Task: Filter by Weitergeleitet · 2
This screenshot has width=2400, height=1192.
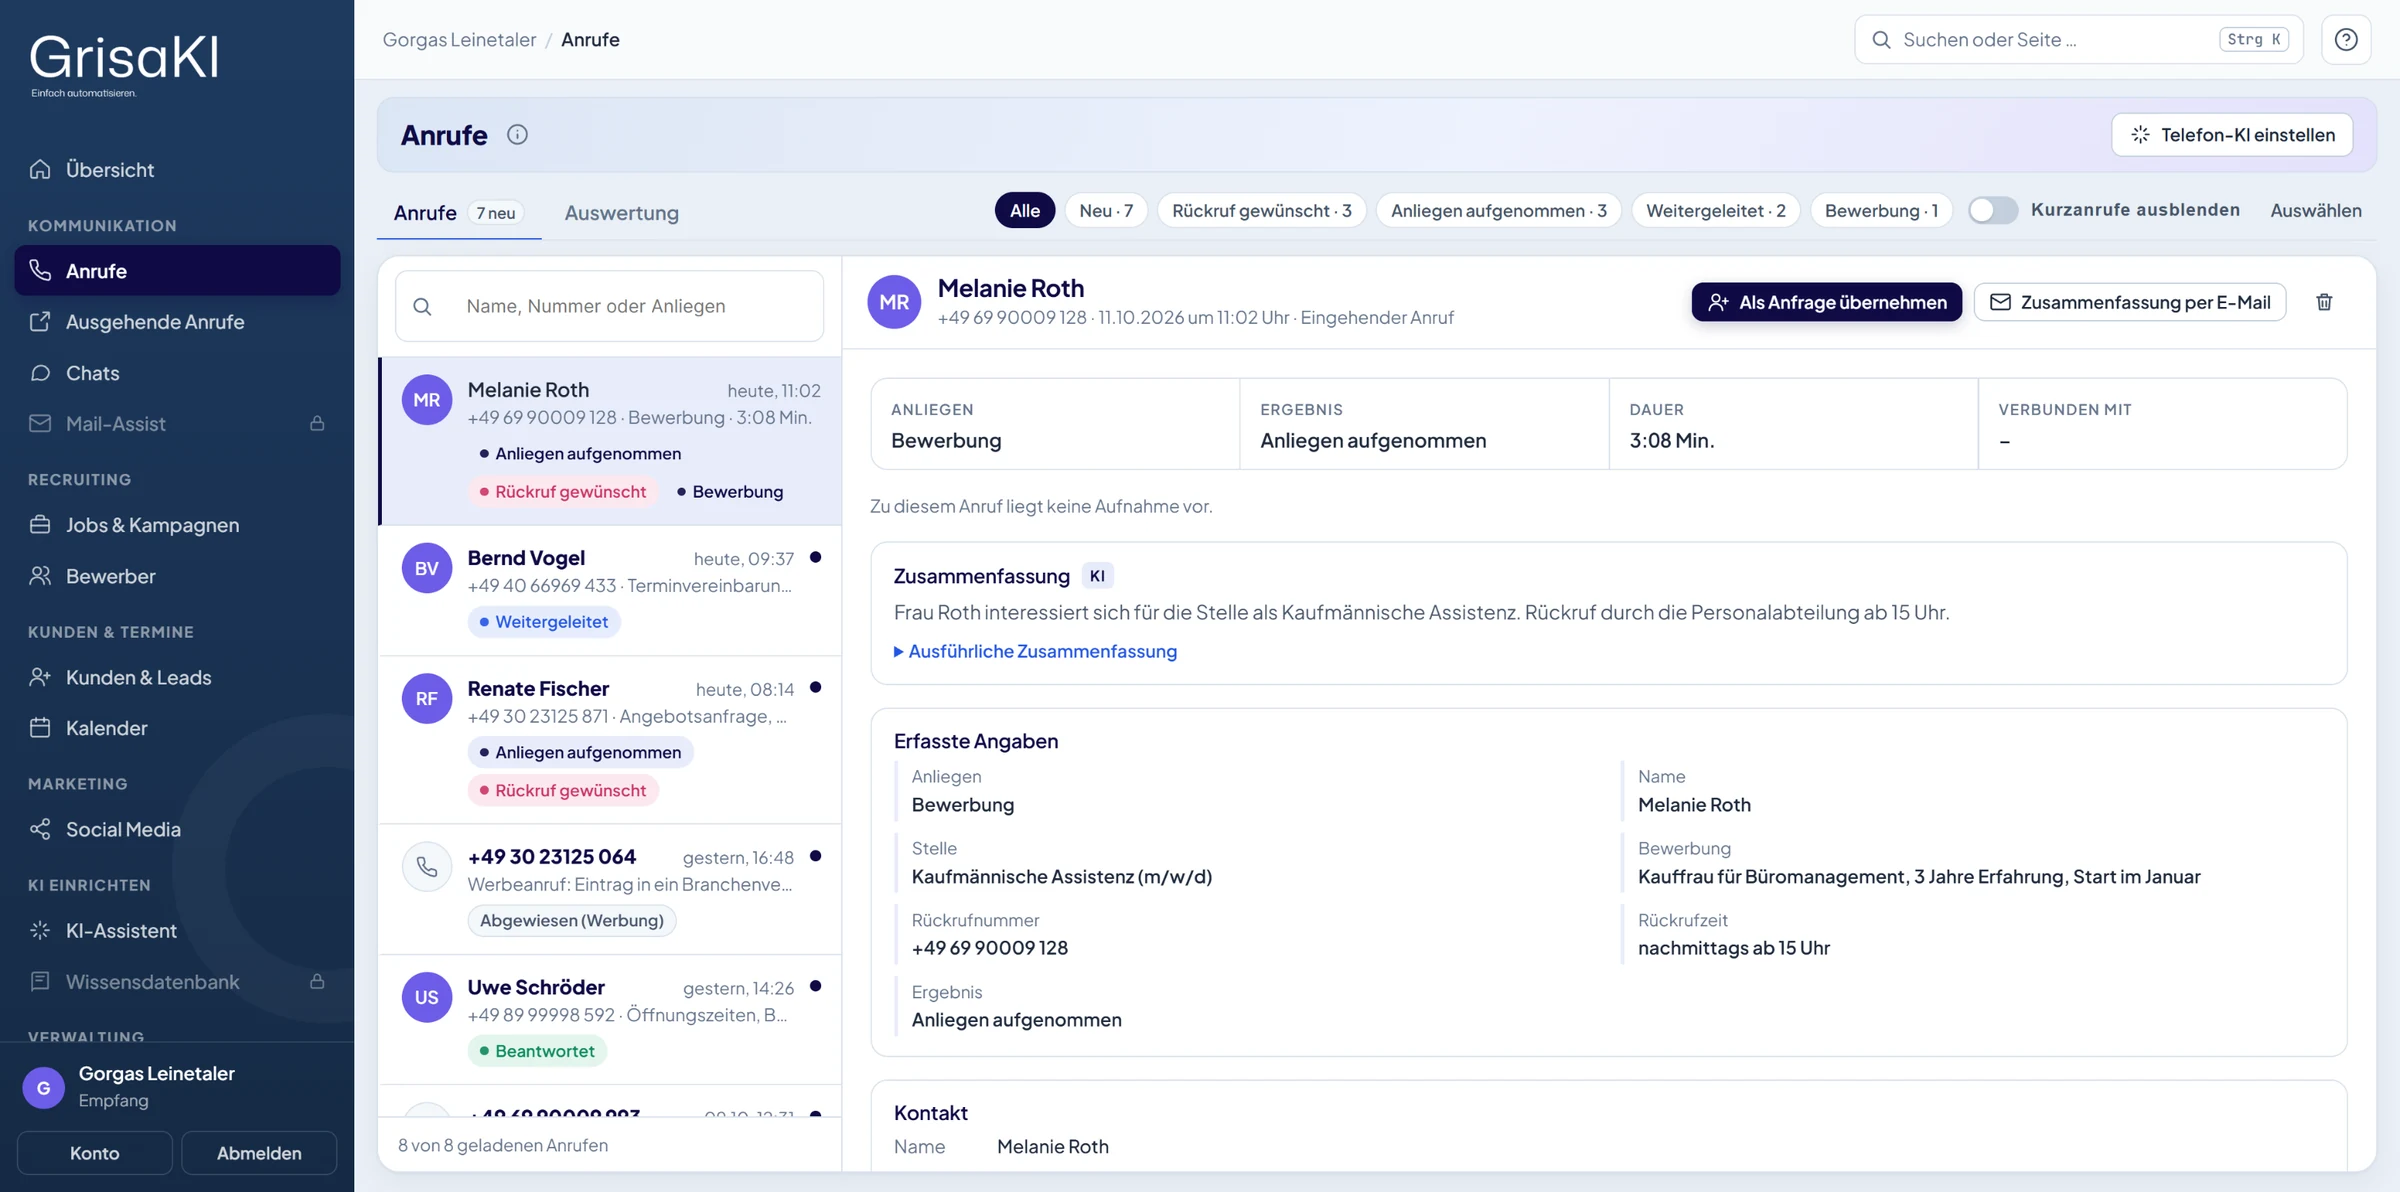Action: 1715,210
